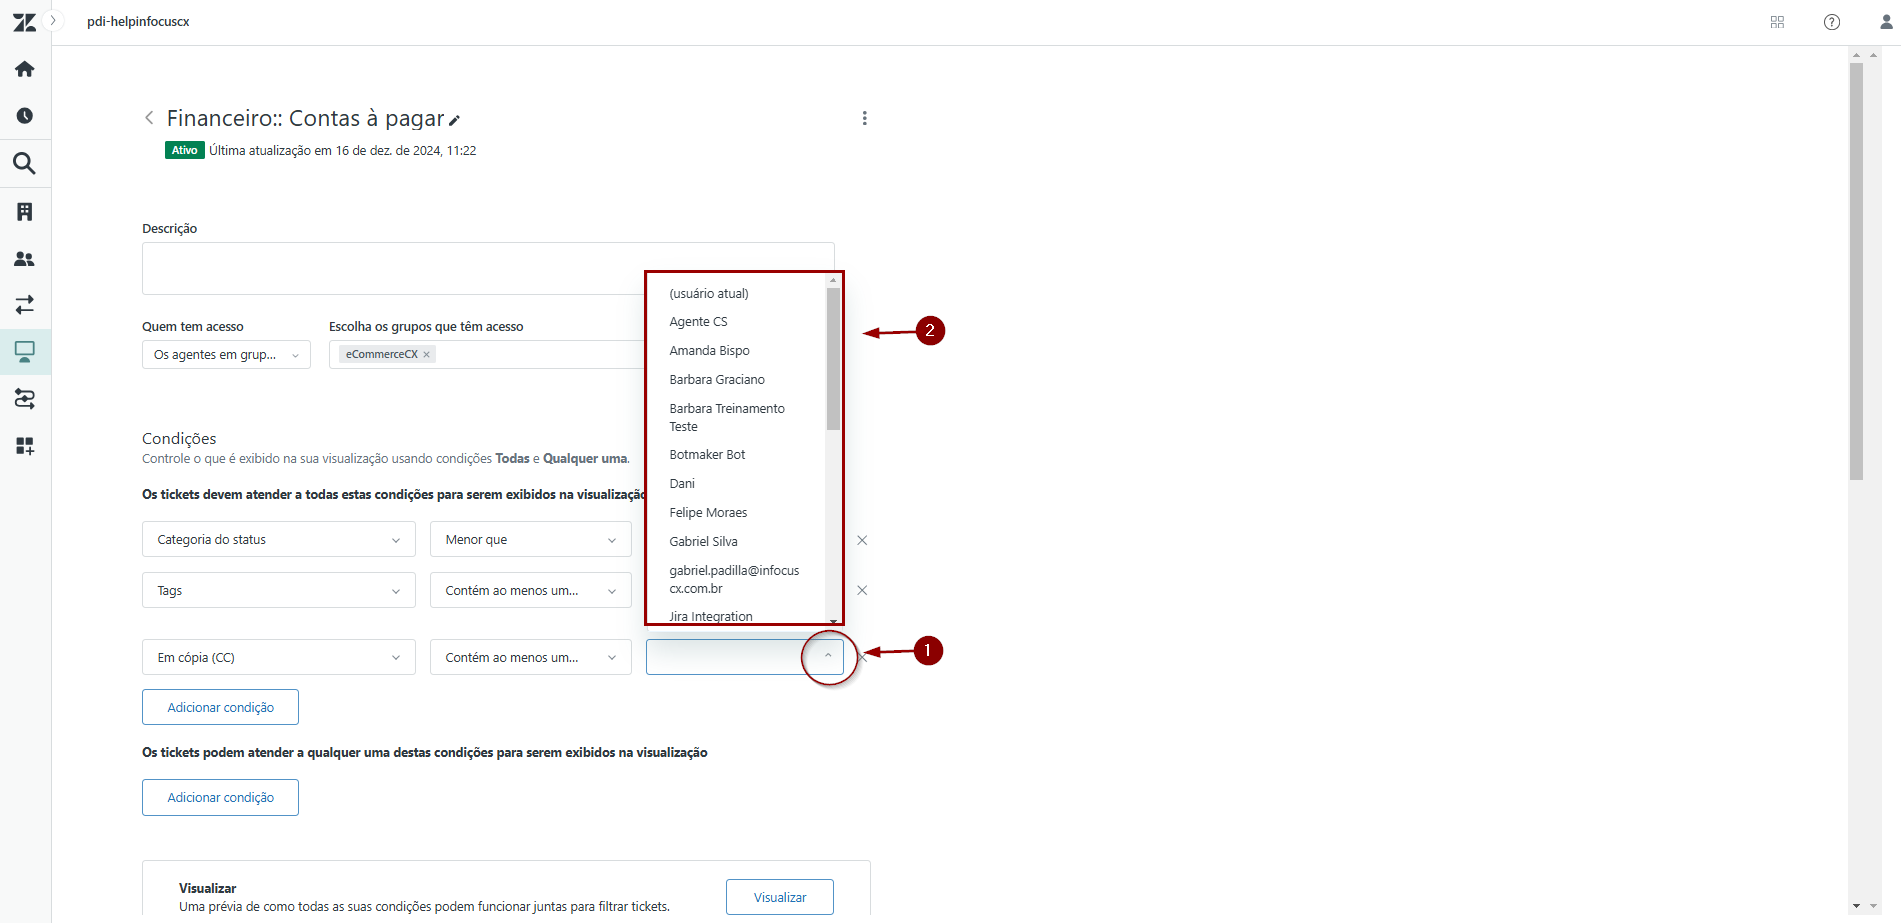Expand the Categoria do status dropdown
Image resolution: width=1901 pixels, height=923 pixels.
pyautogui.click(x=278, y=539)
